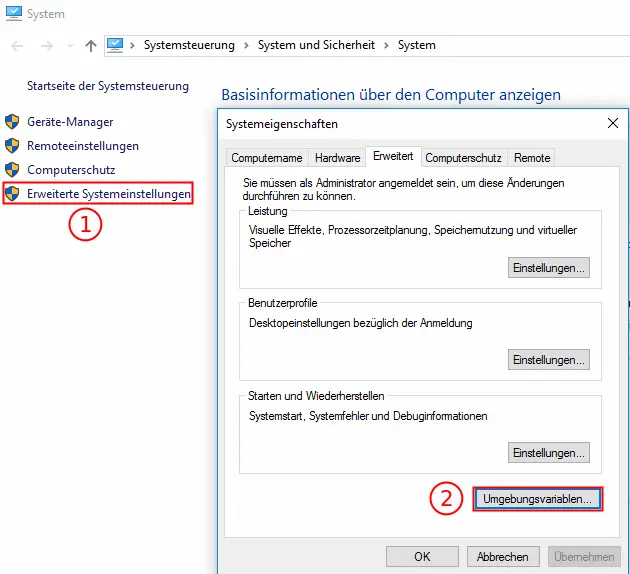
Task: Click the Systemeigenschaften dialog title
Action: pos(282,124)
